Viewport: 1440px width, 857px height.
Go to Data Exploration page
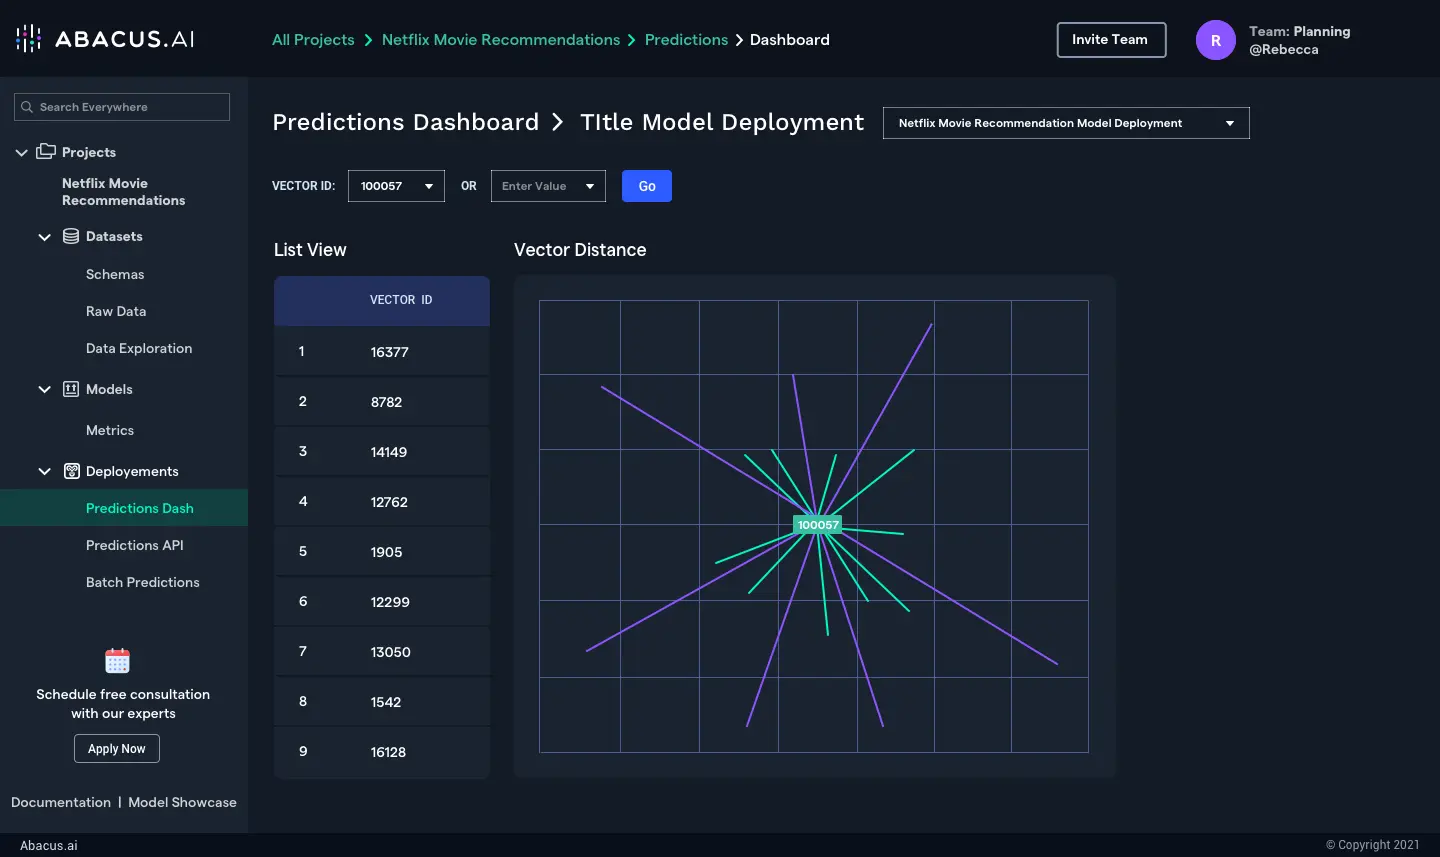click(x=139, y=348)
